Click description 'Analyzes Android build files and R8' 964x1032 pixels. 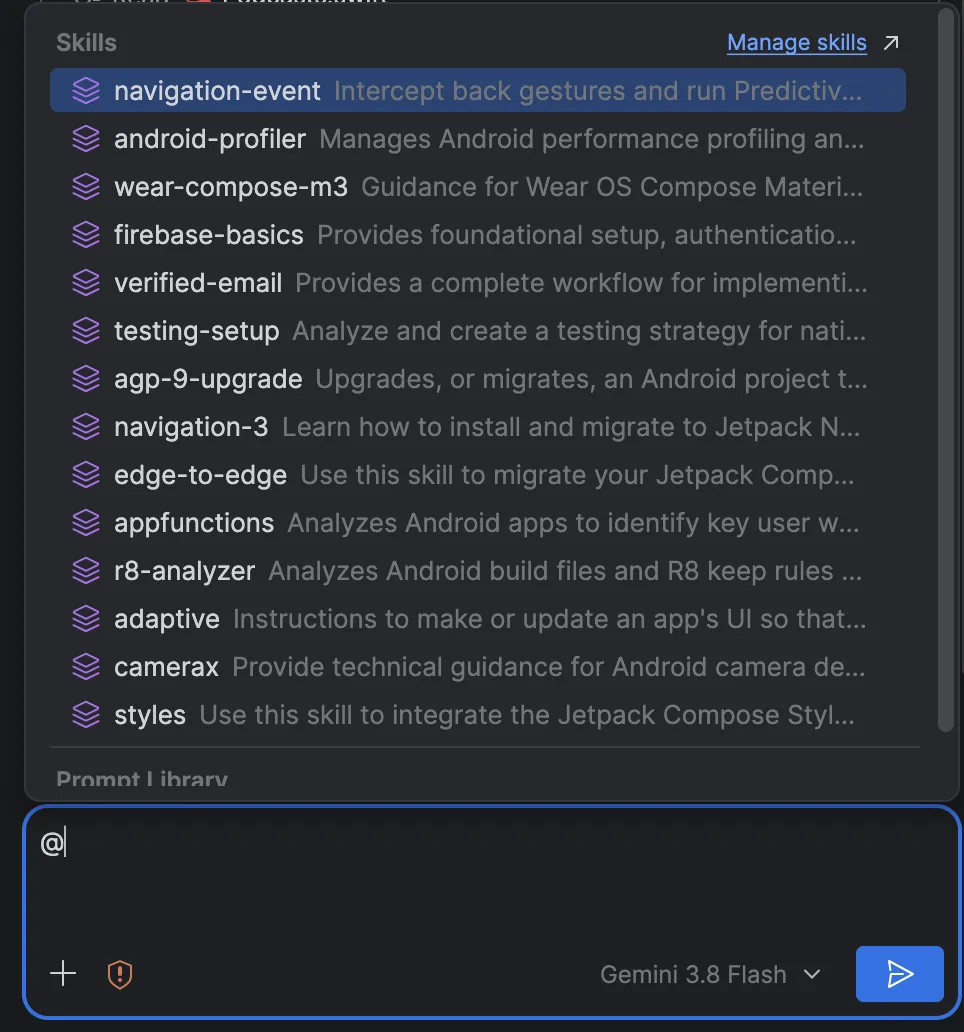[x=484, y=571]
